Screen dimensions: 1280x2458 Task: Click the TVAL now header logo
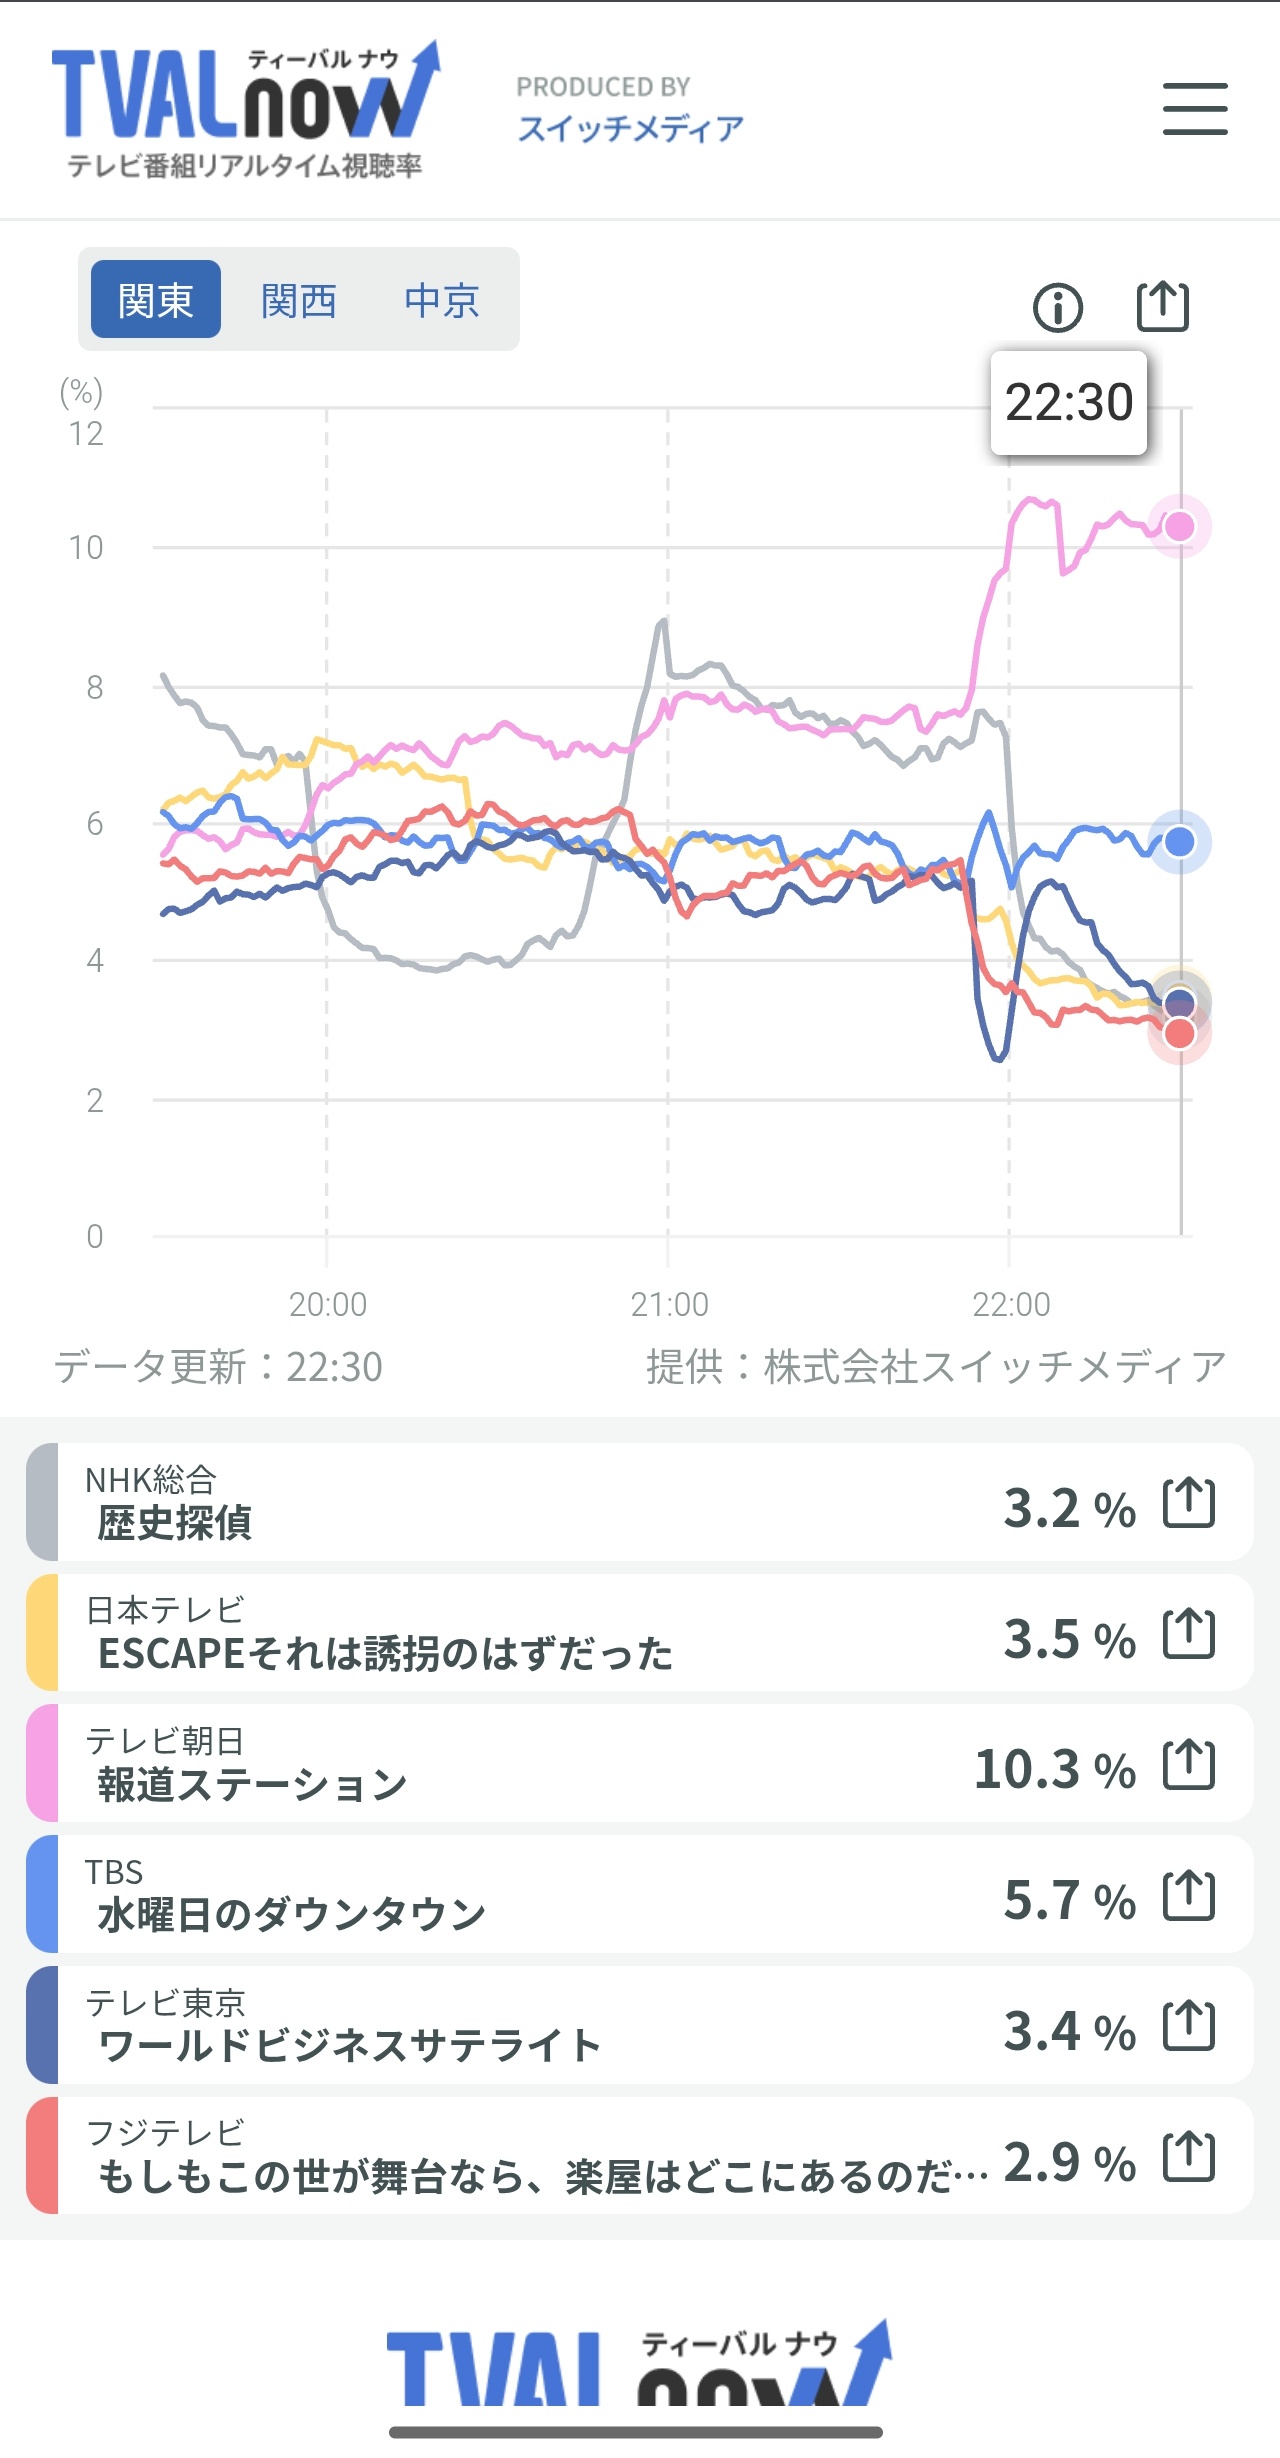point(245,110)
